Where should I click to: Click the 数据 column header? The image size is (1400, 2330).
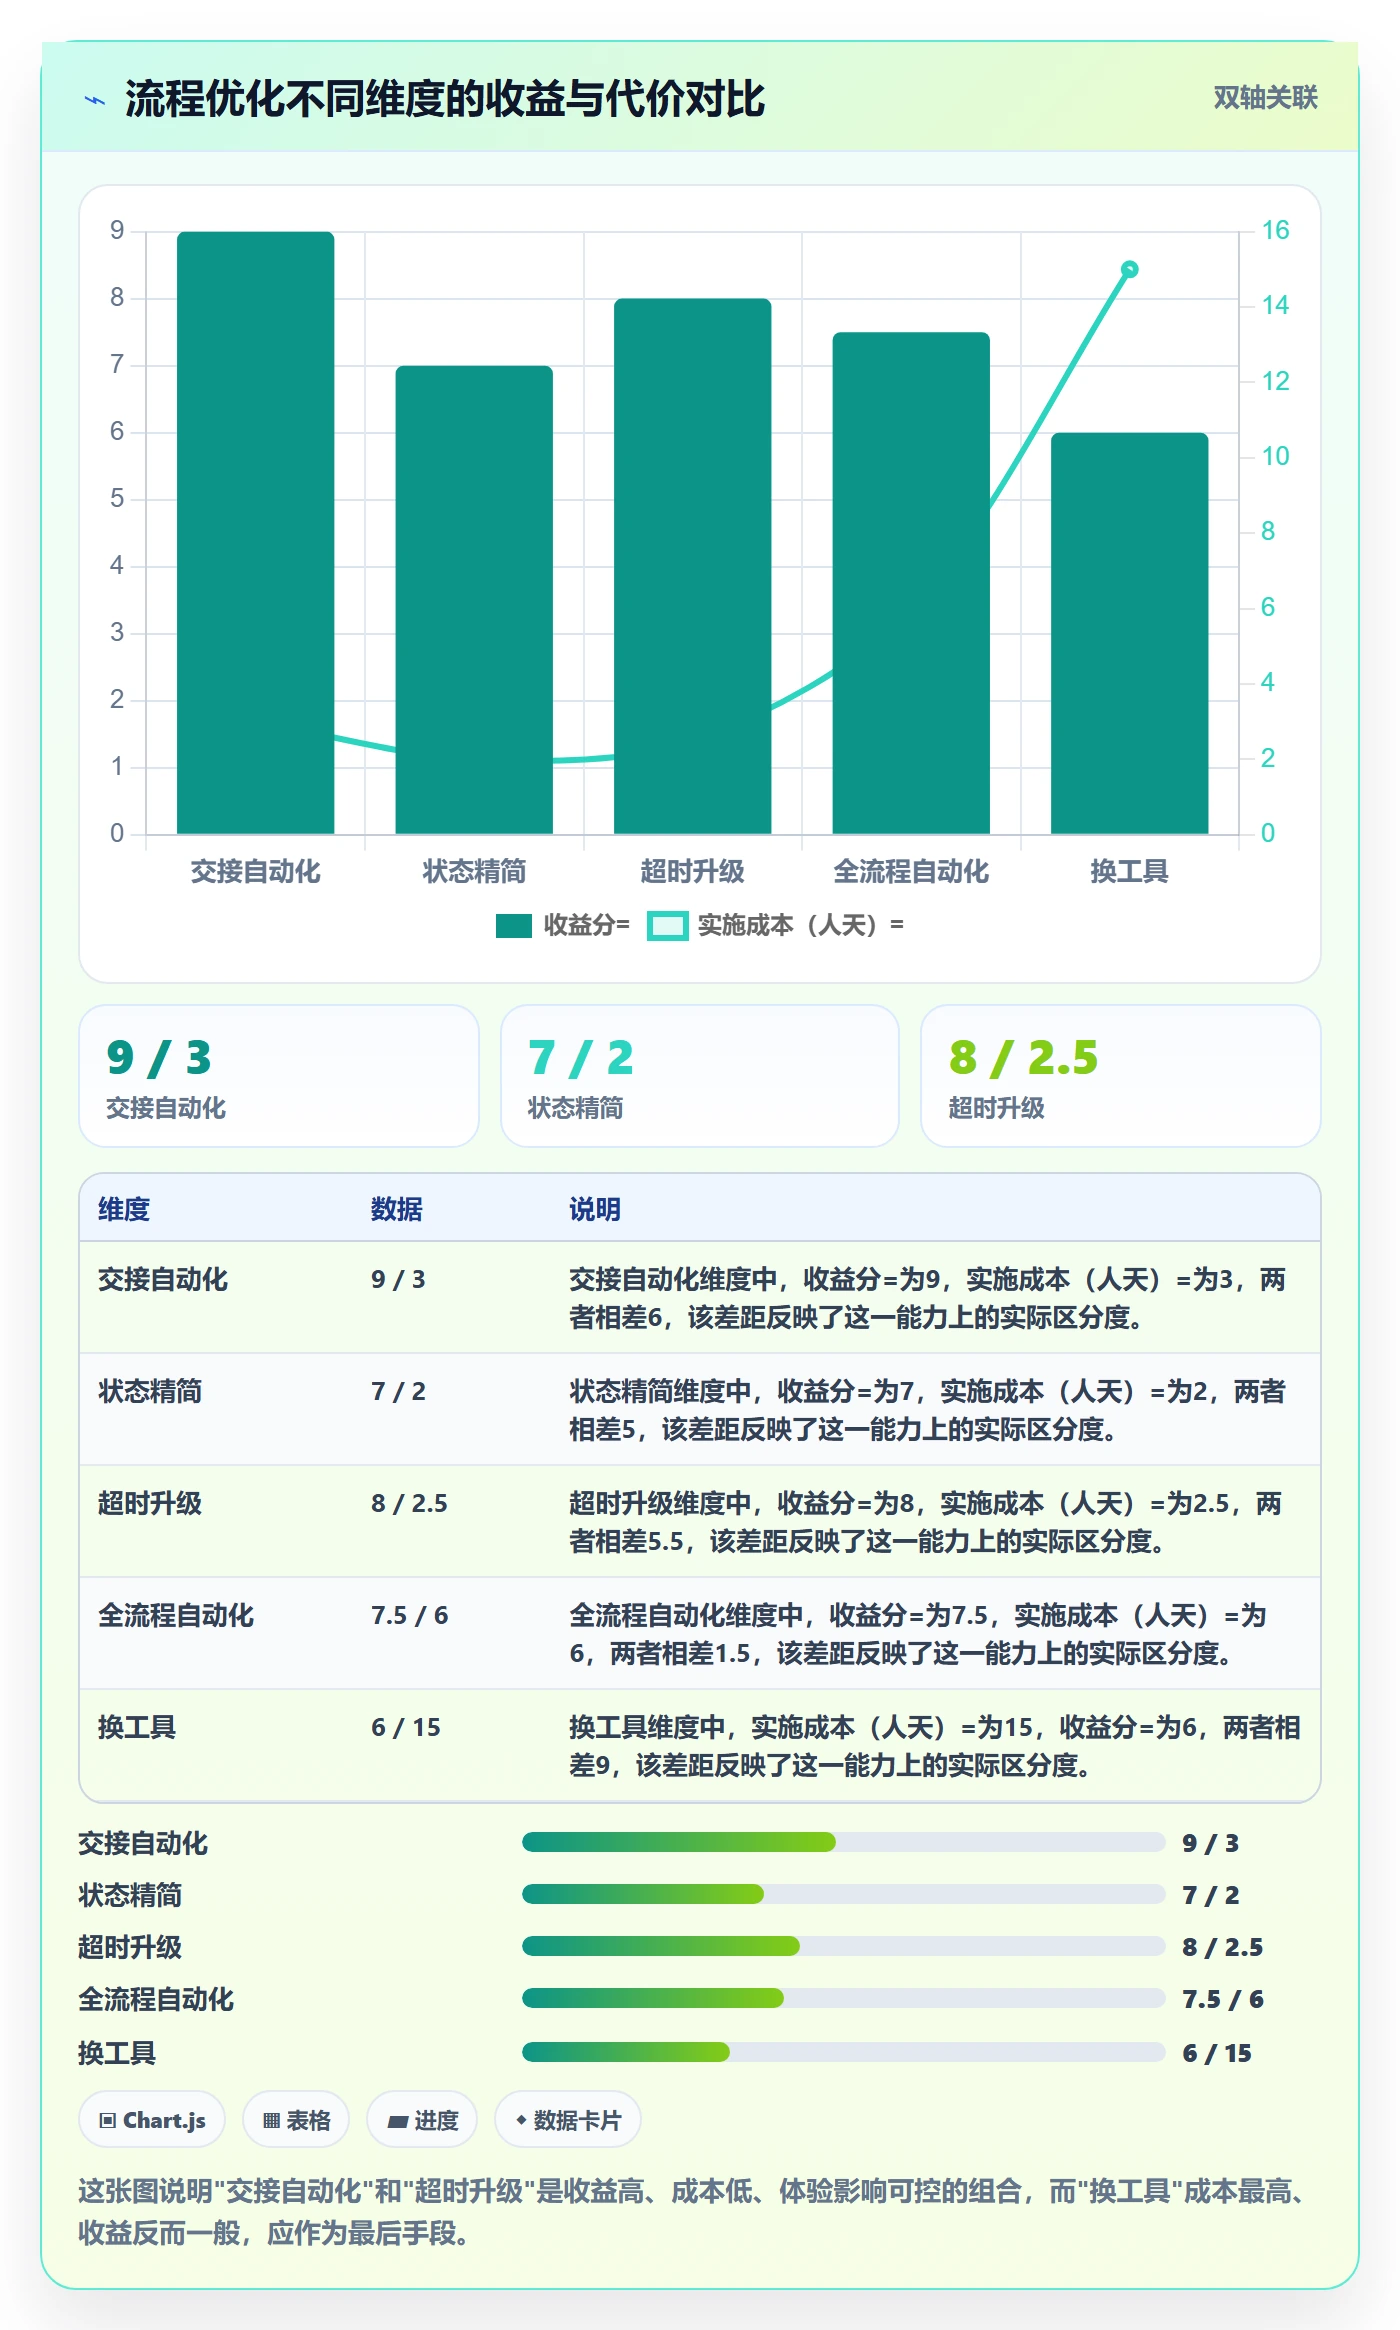click(397, 1209)
